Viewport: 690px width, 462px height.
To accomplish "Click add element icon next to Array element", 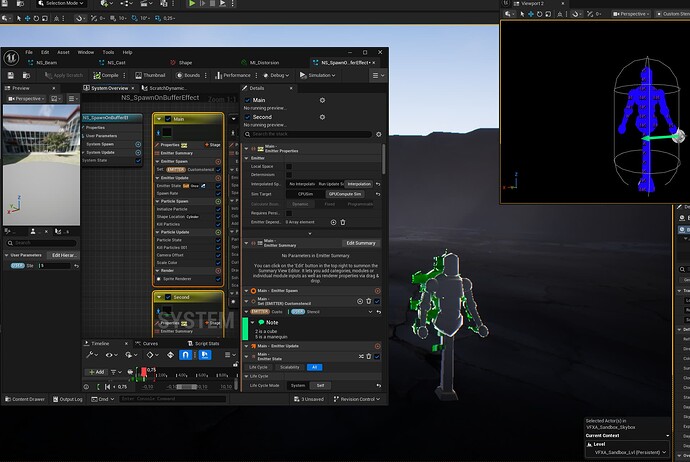I will click(x=333, y=222).
